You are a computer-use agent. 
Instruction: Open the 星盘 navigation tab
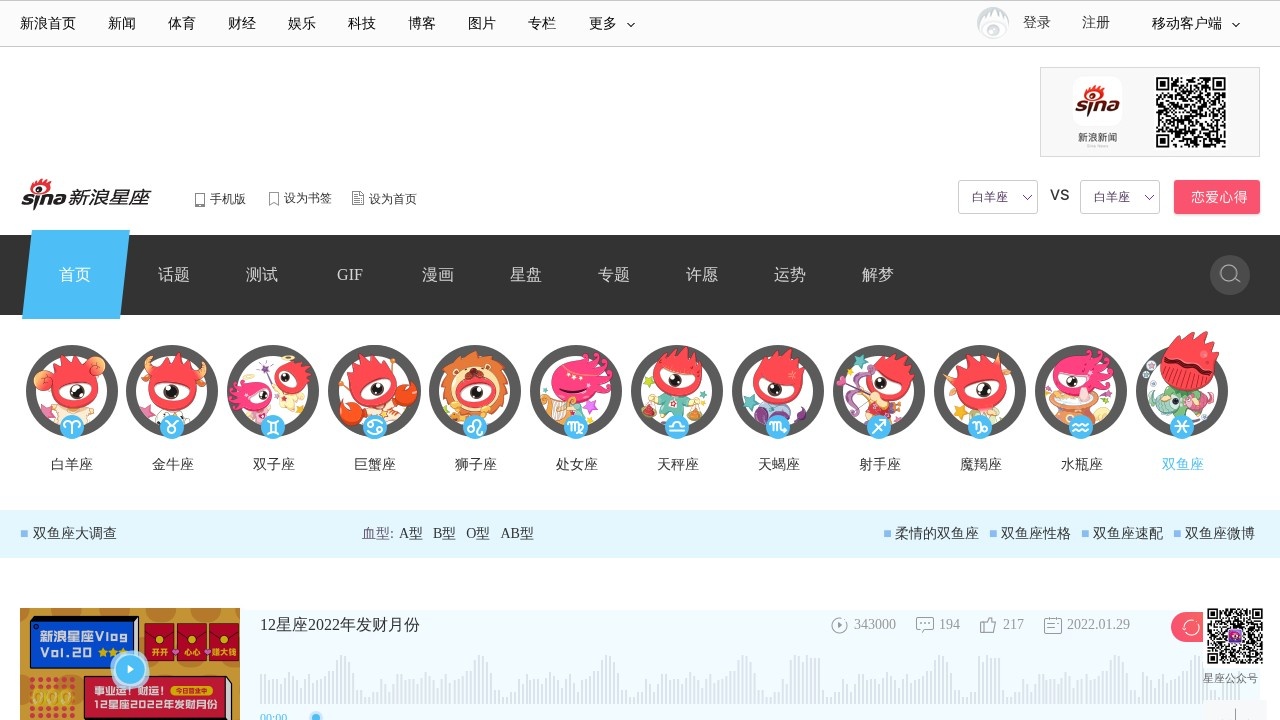525,275
